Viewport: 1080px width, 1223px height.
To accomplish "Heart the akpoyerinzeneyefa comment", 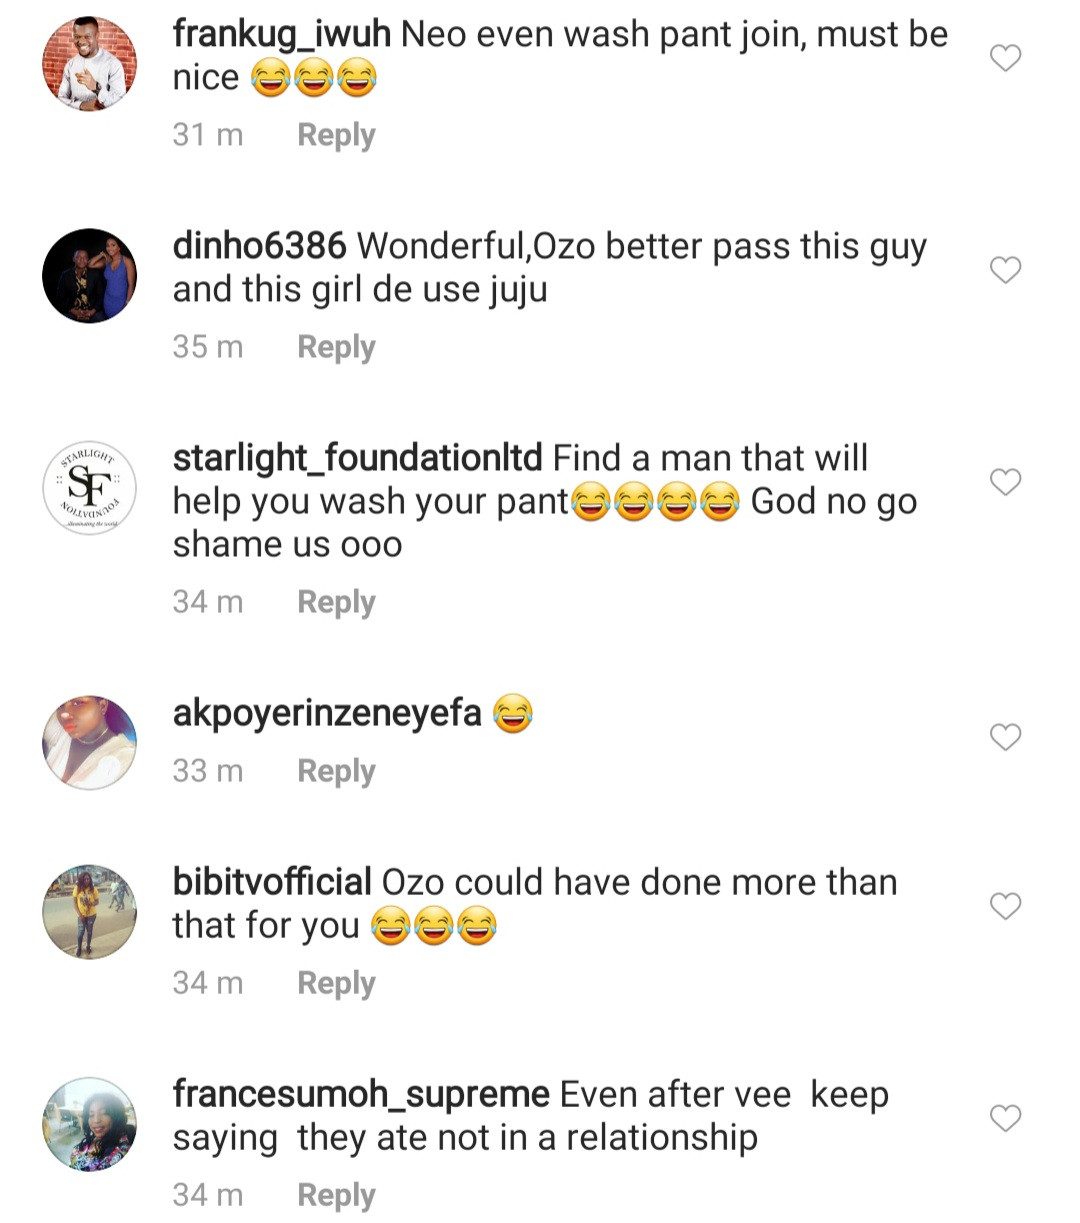I will [1005, 737].
